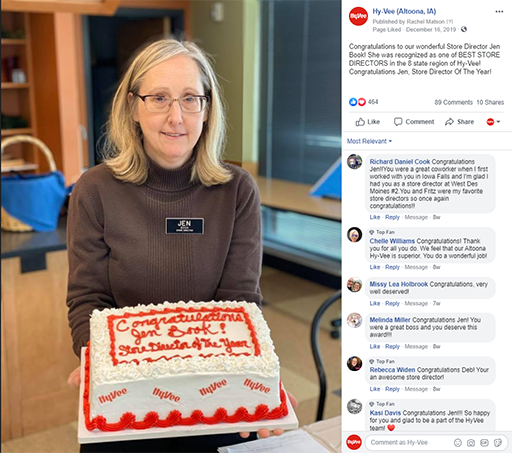Open the sticker picker in comment box
Screen dimensions: 512x453
pyautogui.click(x=497, y=442)
